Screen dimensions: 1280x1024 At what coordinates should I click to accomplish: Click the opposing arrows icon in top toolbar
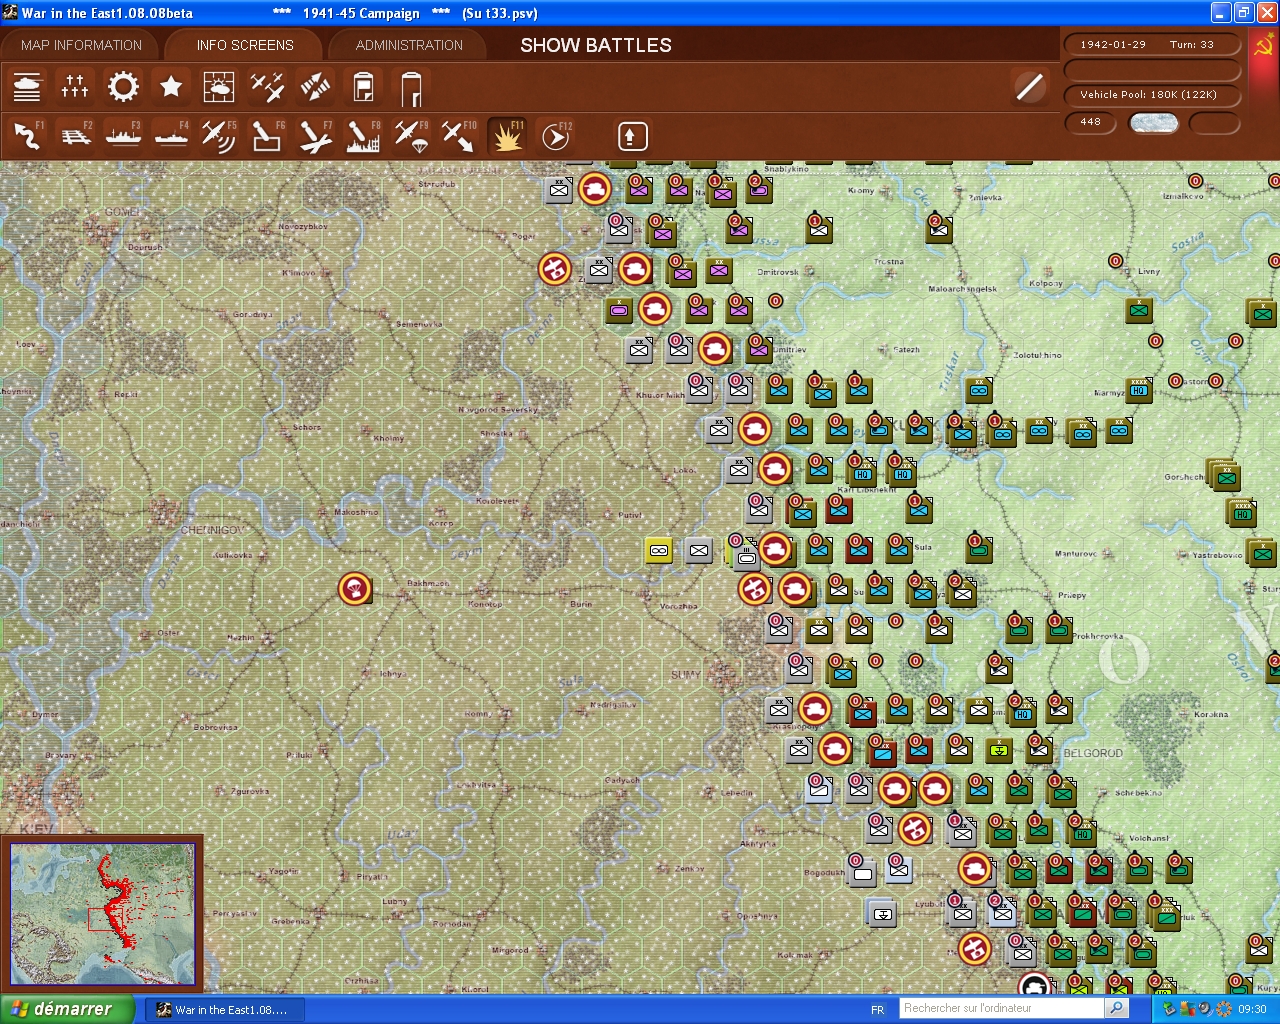pos(315,87)
